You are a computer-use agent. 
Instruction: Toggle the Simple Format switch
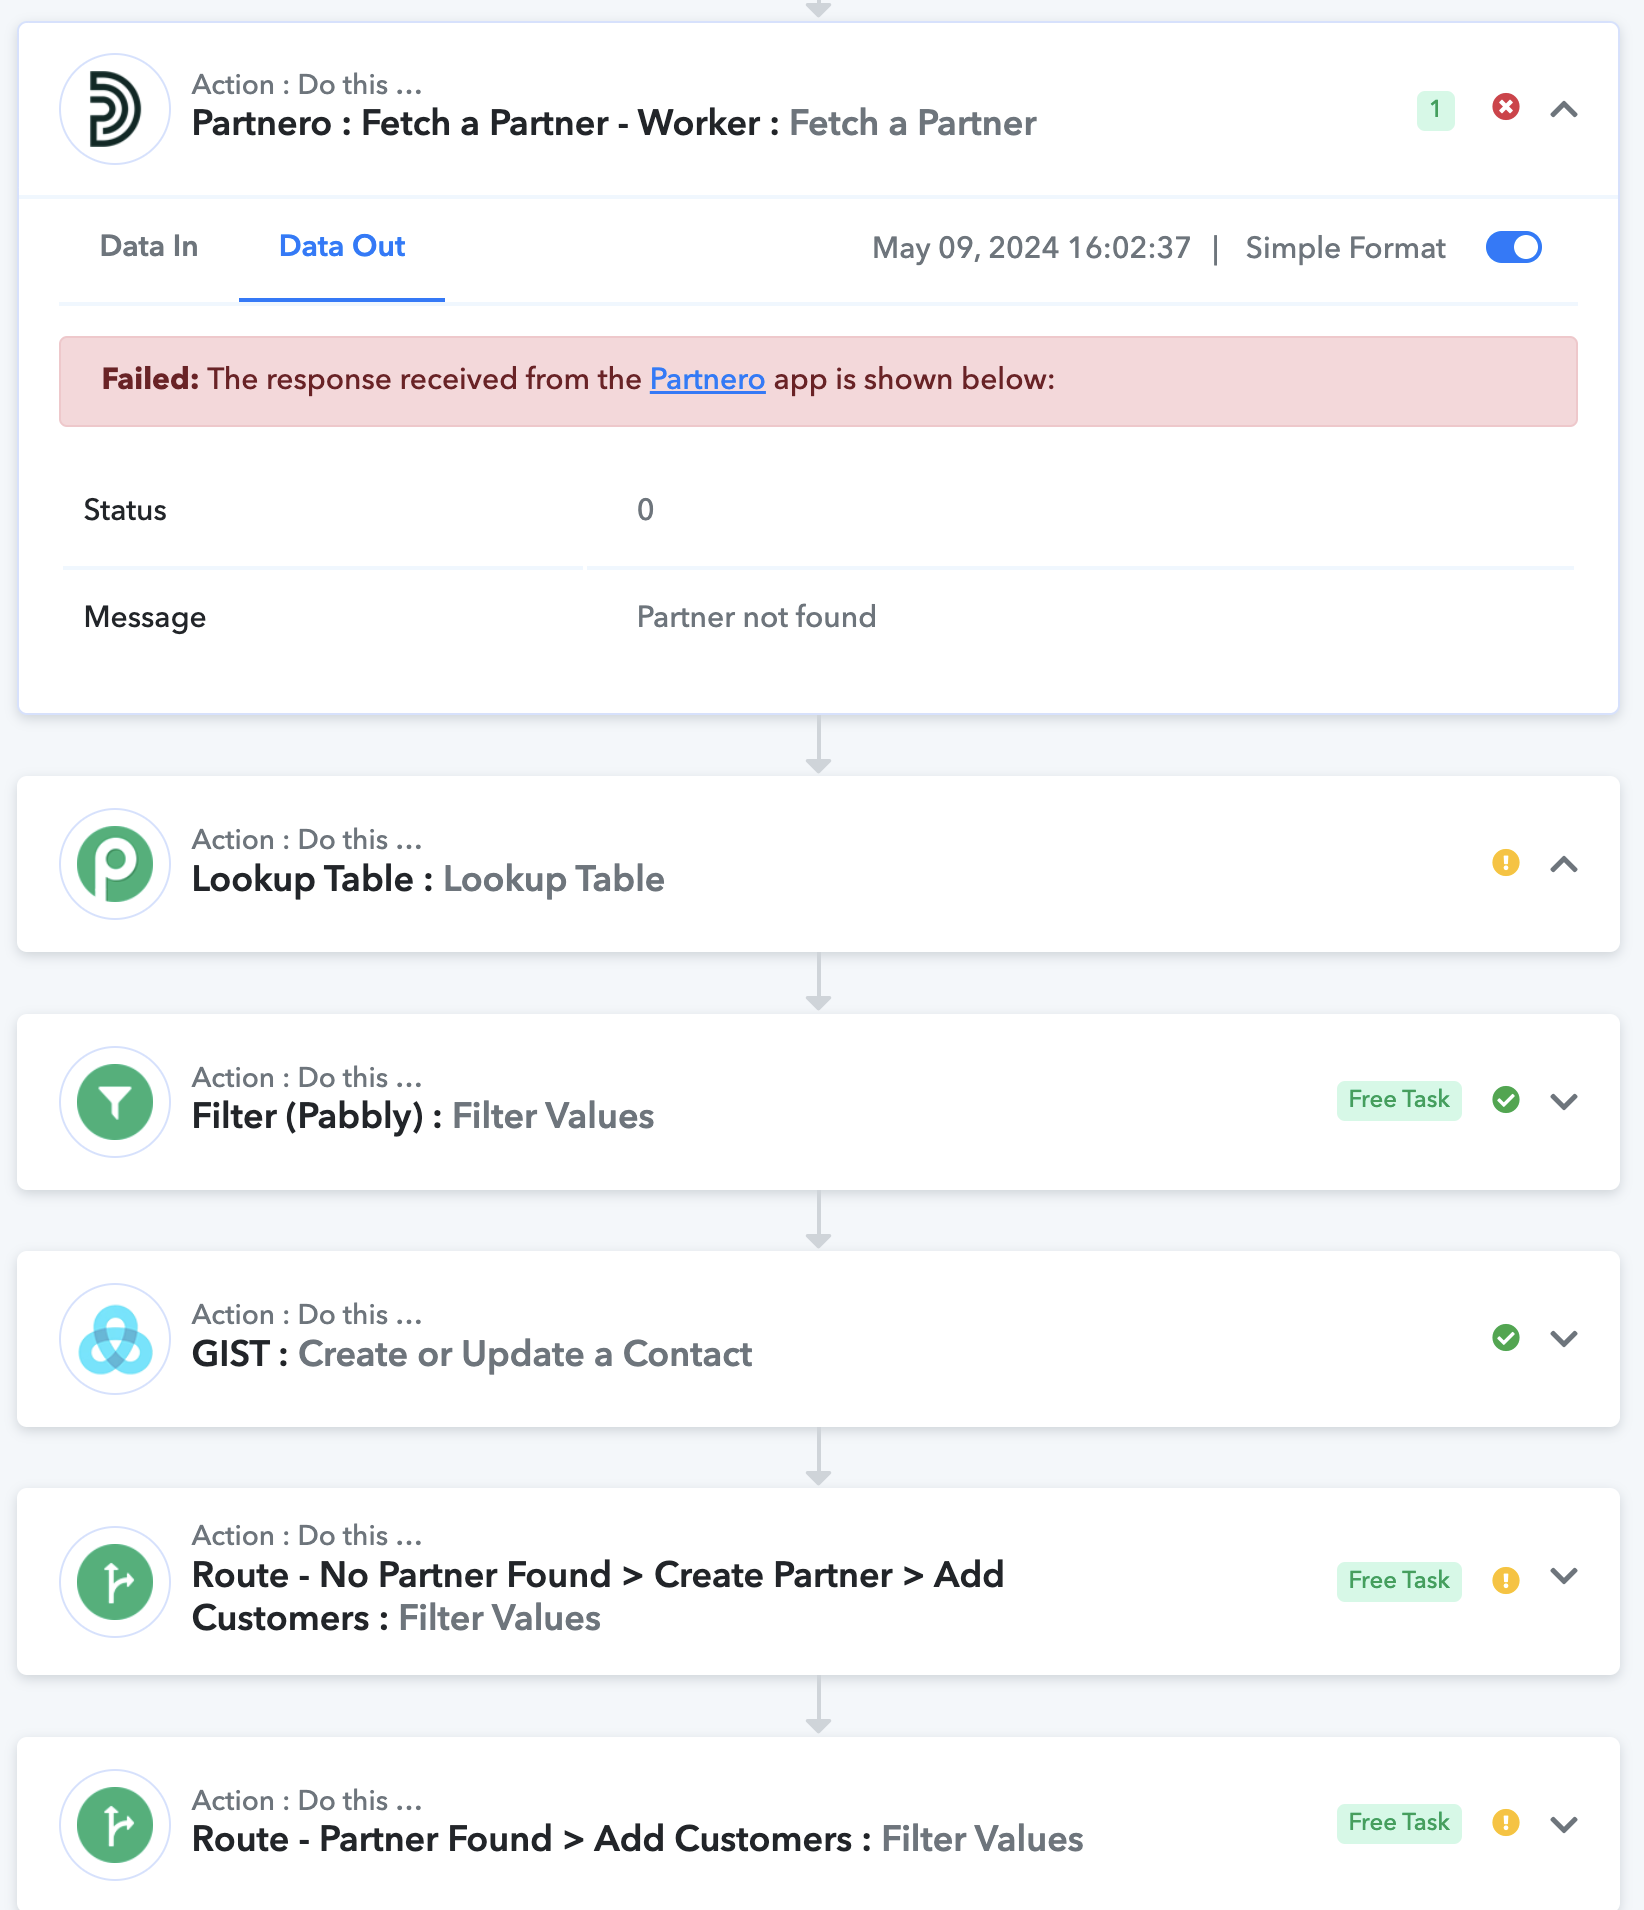[1514, 247]
